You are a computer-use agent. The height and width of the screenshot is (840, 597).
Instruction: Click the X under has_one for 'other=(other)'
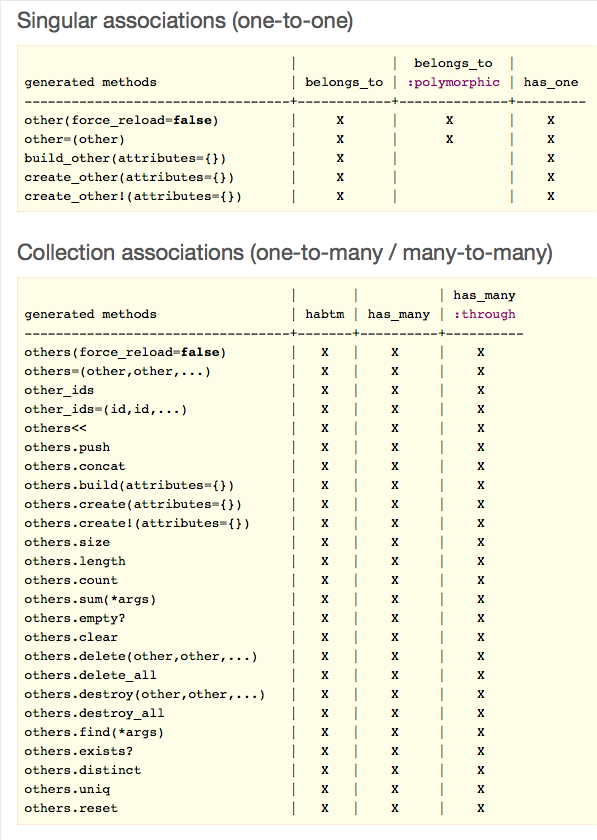pyautogui.click(x=551, y=139)
